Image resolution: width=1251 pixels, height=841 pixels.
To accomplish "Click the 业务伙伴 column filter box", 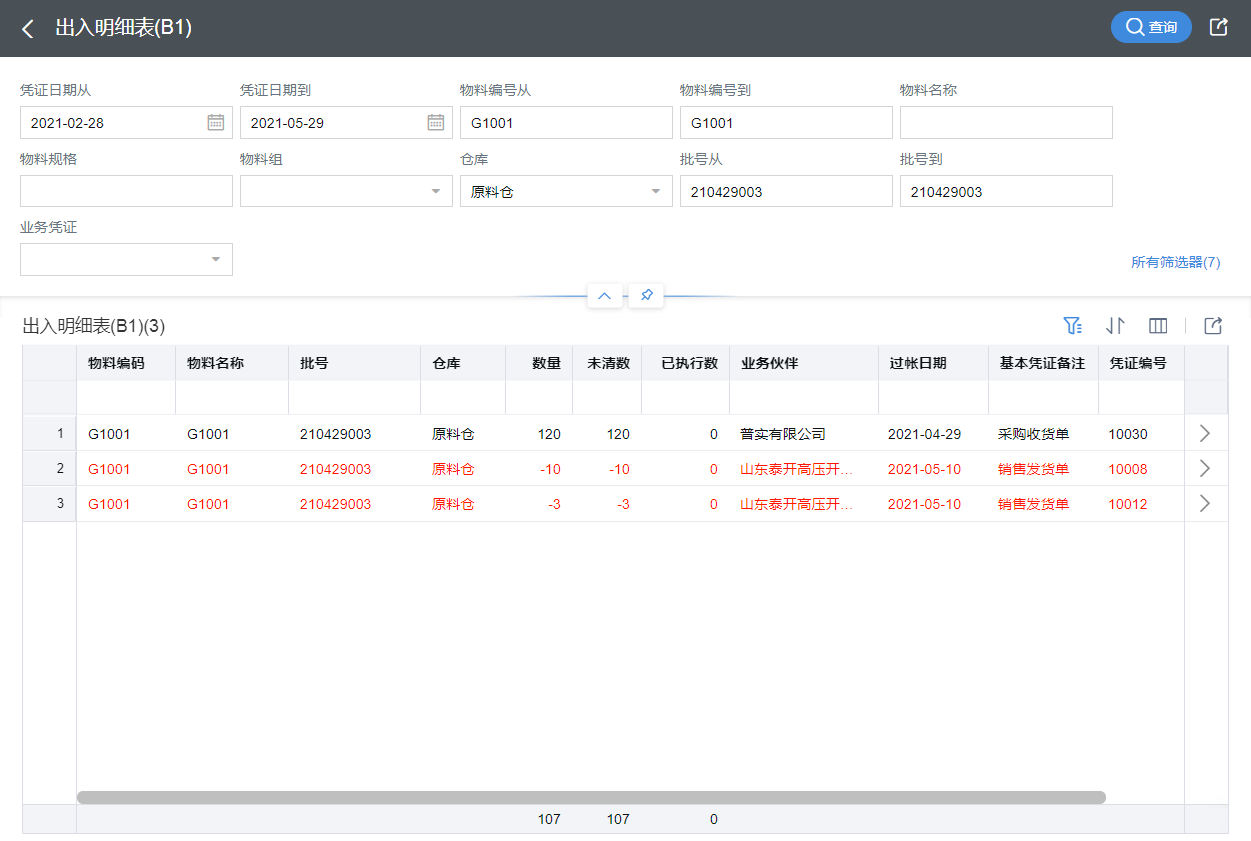I will (x=804, y=398).
